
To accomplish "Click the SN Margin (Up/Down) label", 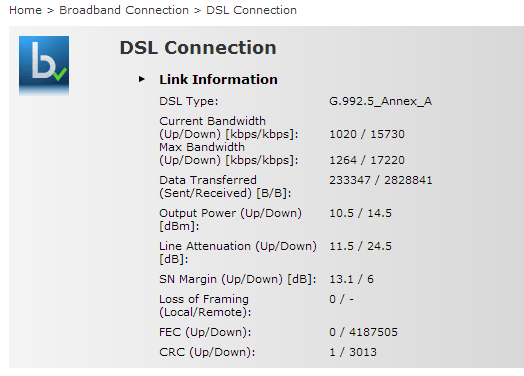I will [238, 279].
